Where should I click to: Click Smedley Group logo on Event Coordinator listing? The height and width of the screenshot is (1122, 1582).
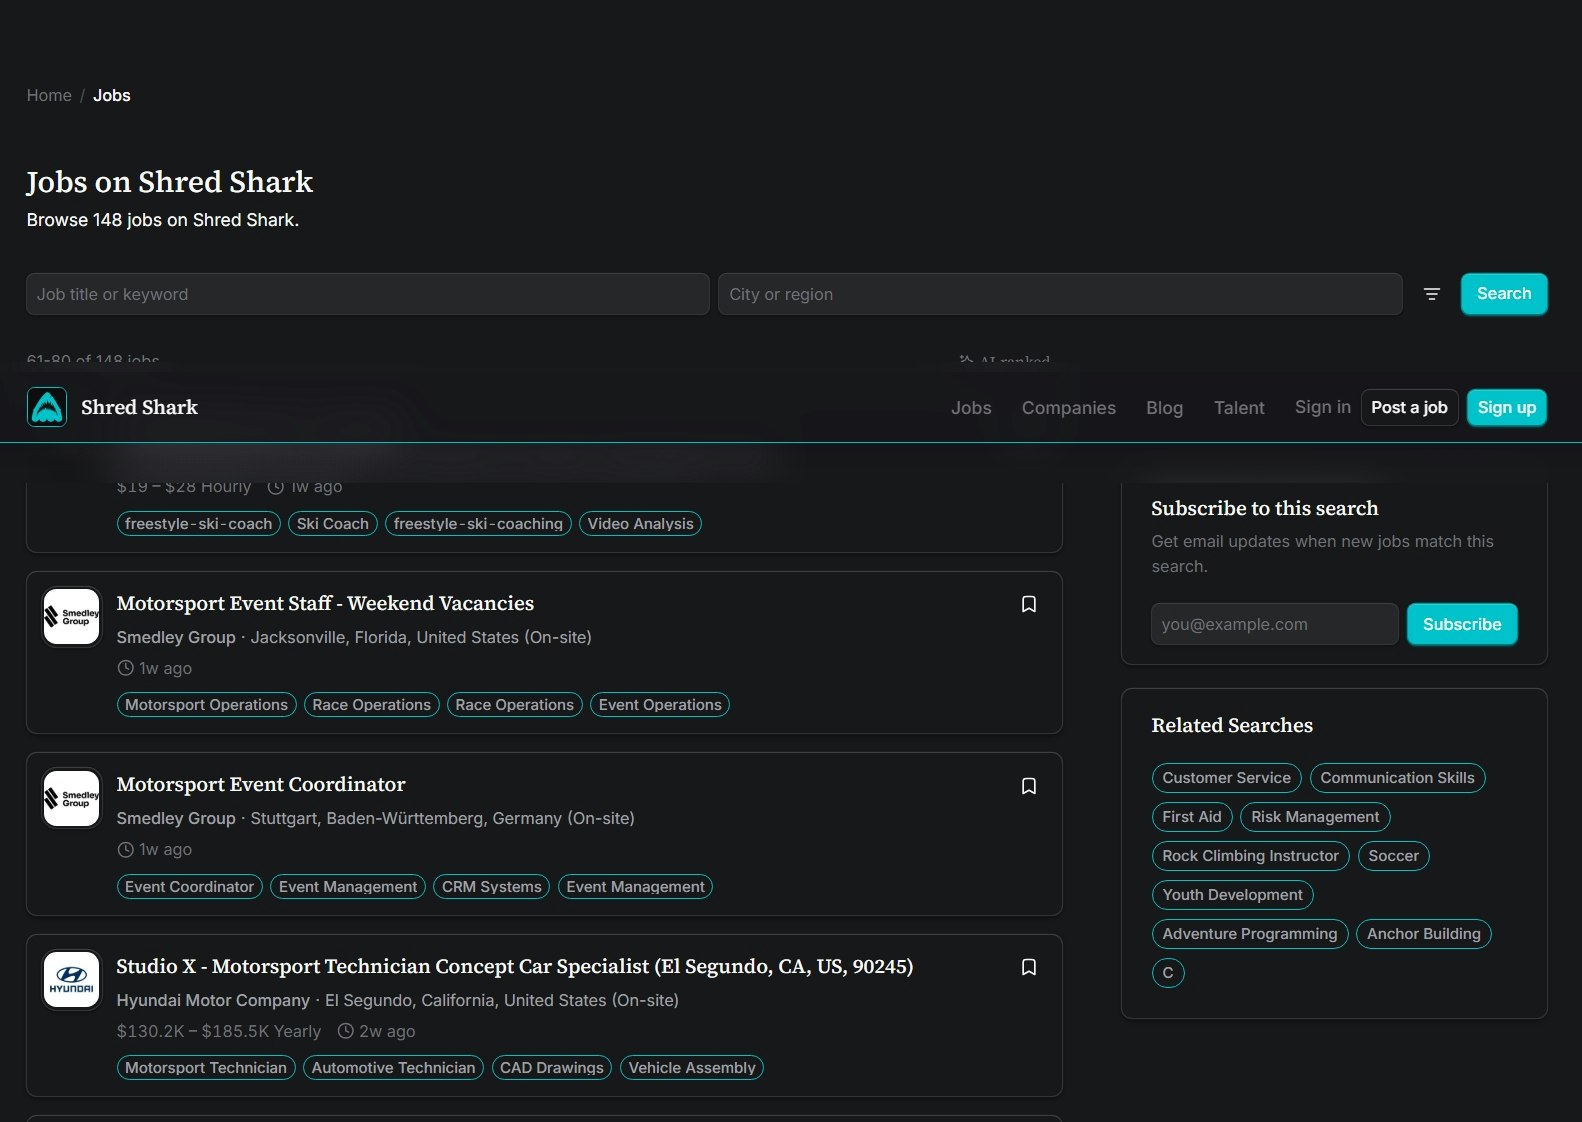pyautogui.click(x=72, y=798)
